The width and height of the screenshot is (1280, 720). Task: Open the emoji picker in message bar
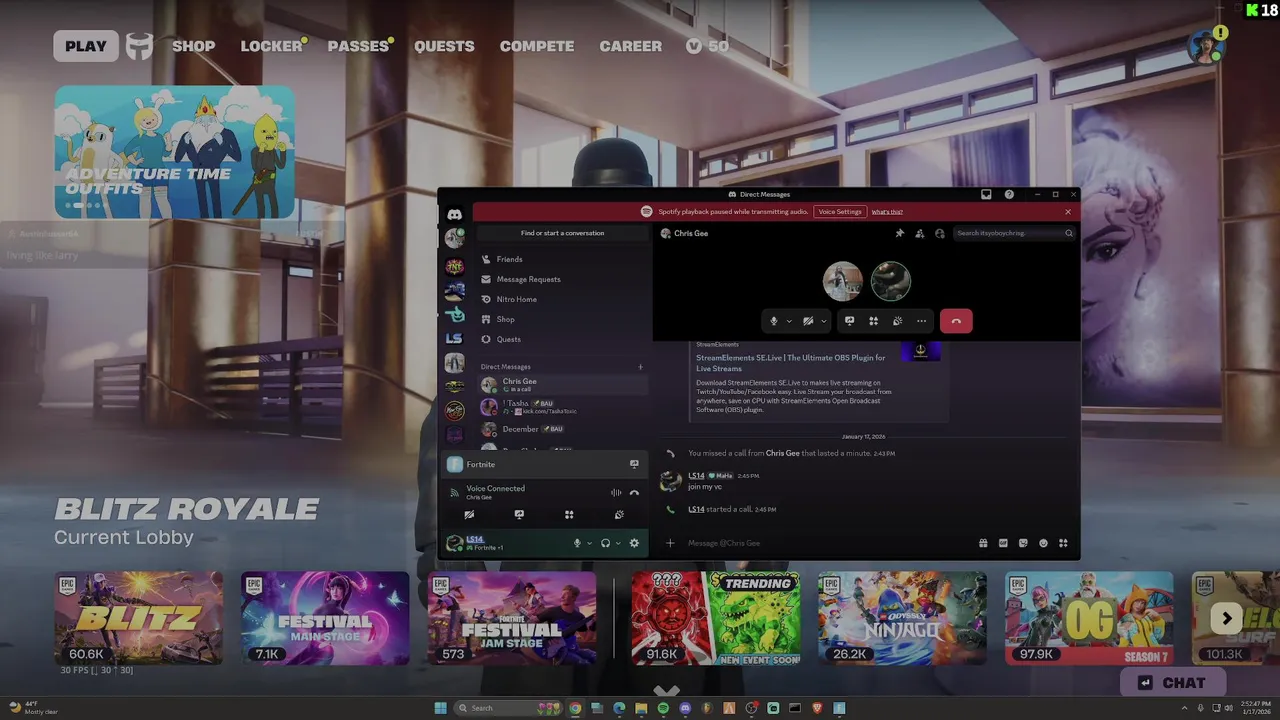(x=1043, y=543)
